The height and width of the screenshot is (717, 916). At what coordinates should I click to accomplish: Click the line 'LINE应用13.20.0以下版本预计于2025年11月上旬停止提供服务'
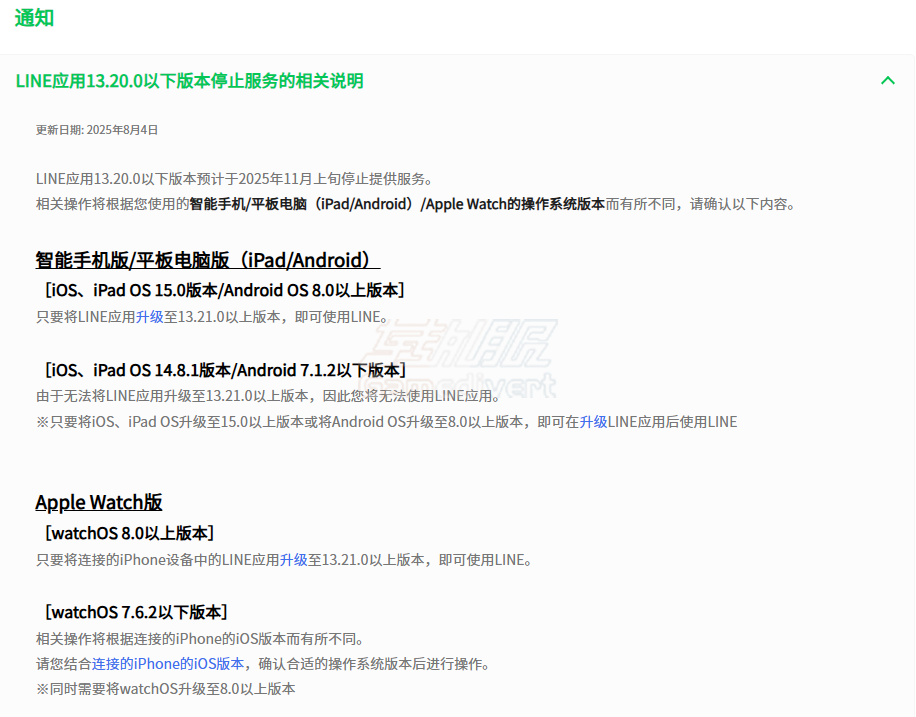pyautogui.click(x=234, y=179)
